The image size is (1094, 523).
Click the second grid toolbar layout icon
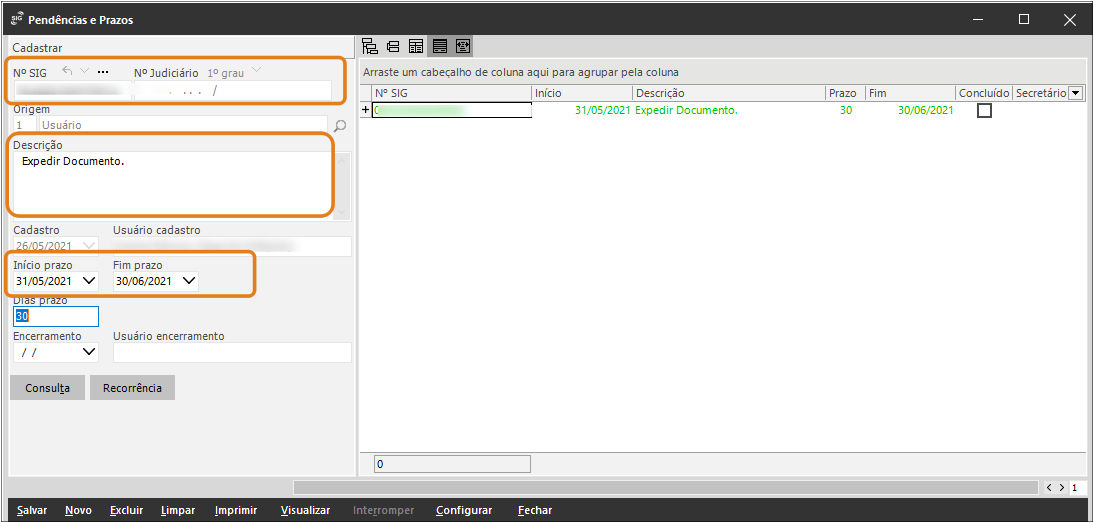point(393,47)
